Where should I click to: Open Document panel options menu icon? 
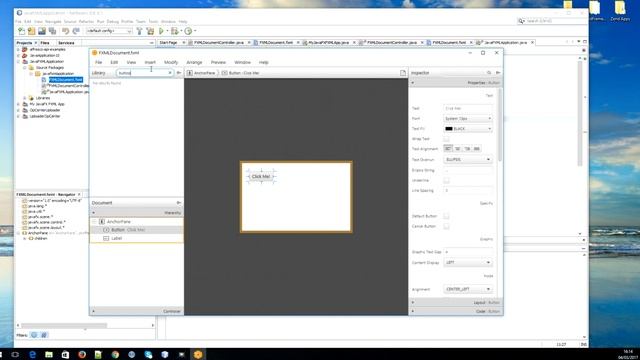[x=179, y=203]
